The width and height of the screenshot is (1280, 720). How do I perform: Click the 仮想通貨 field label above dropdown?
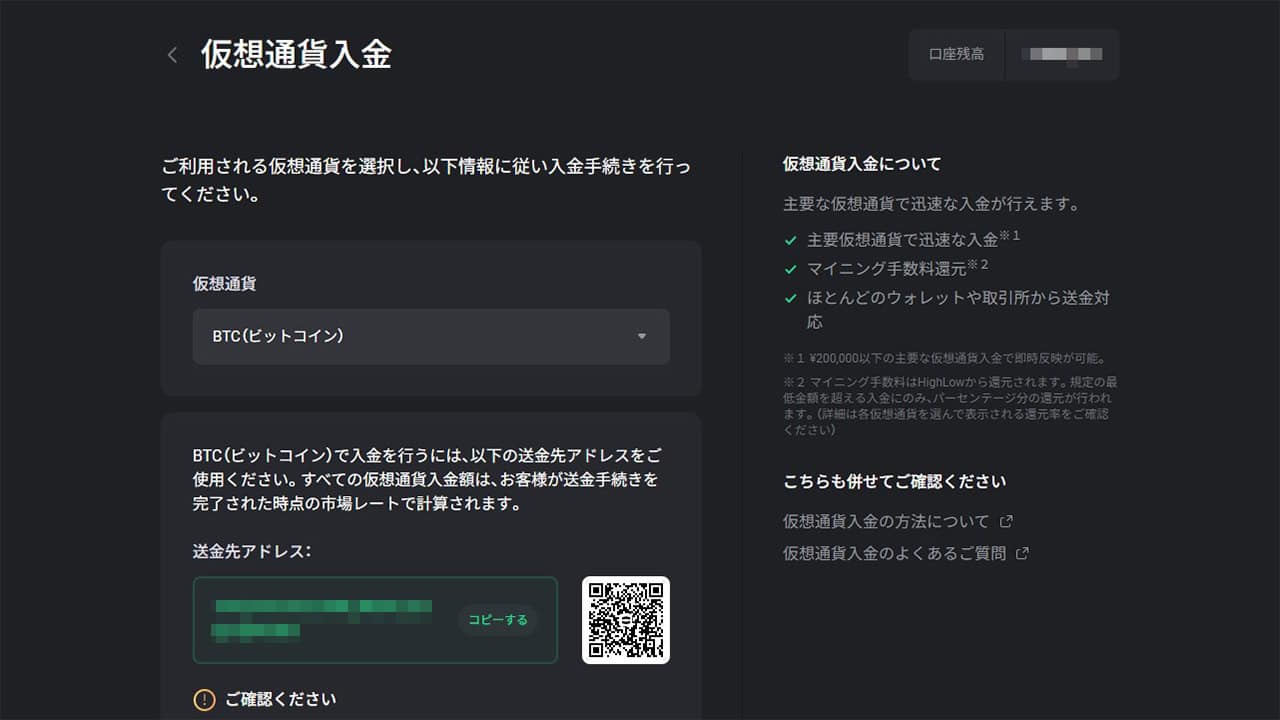(x=224, y=284)
